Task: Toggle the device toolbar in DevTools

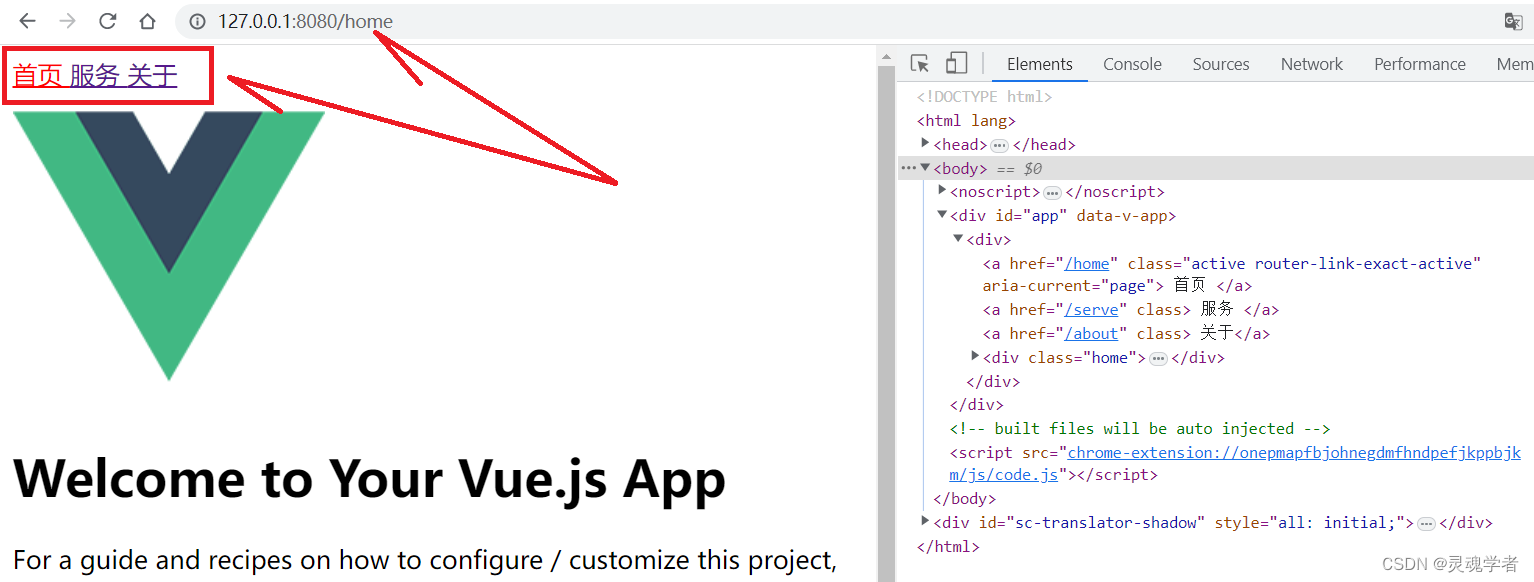Action: pos(957,64)
